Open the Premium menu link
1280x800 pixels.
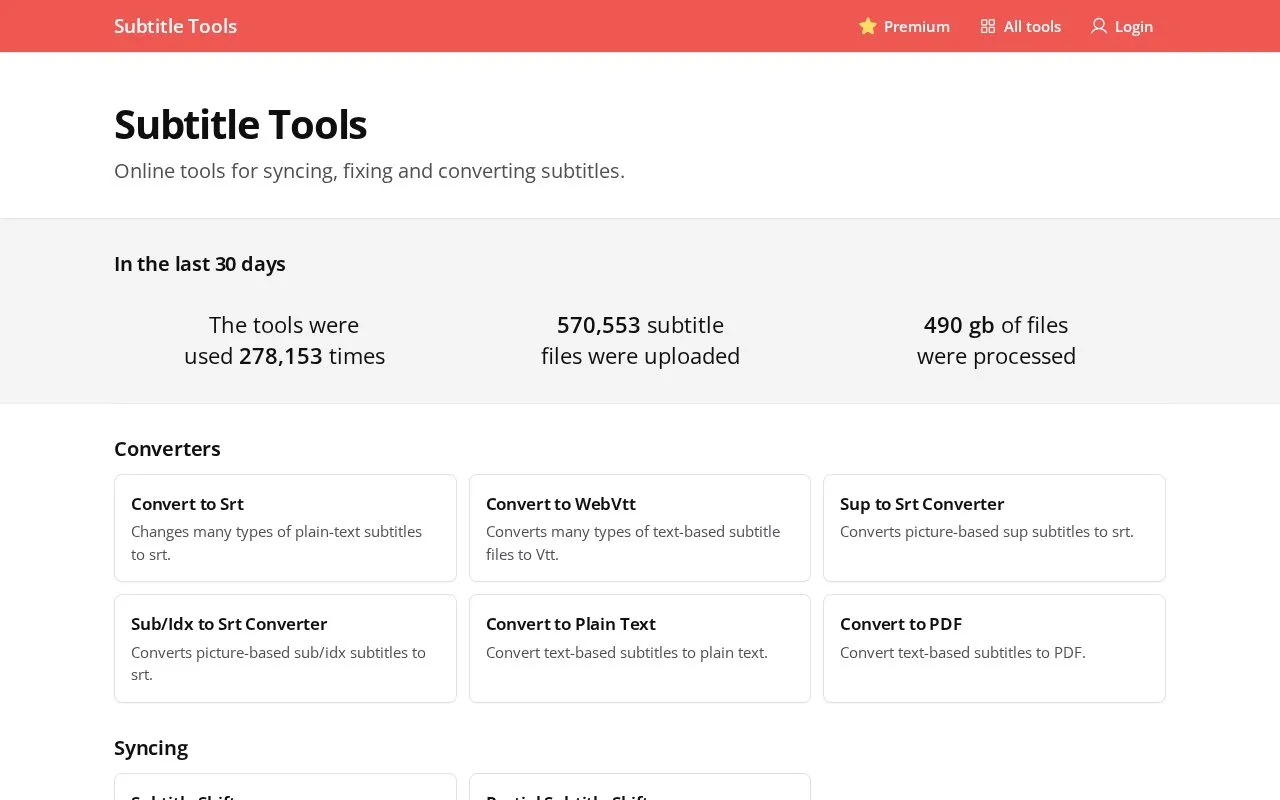click(904, 26)
